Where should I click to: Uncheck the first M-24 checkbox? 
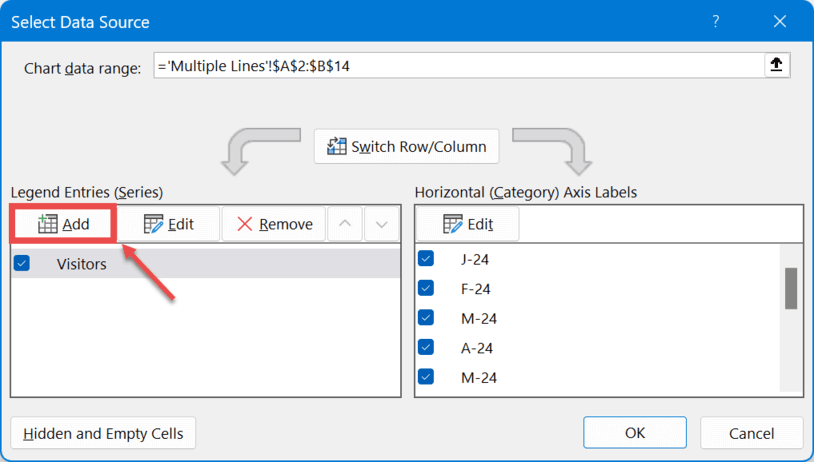(x=426, y=318)
